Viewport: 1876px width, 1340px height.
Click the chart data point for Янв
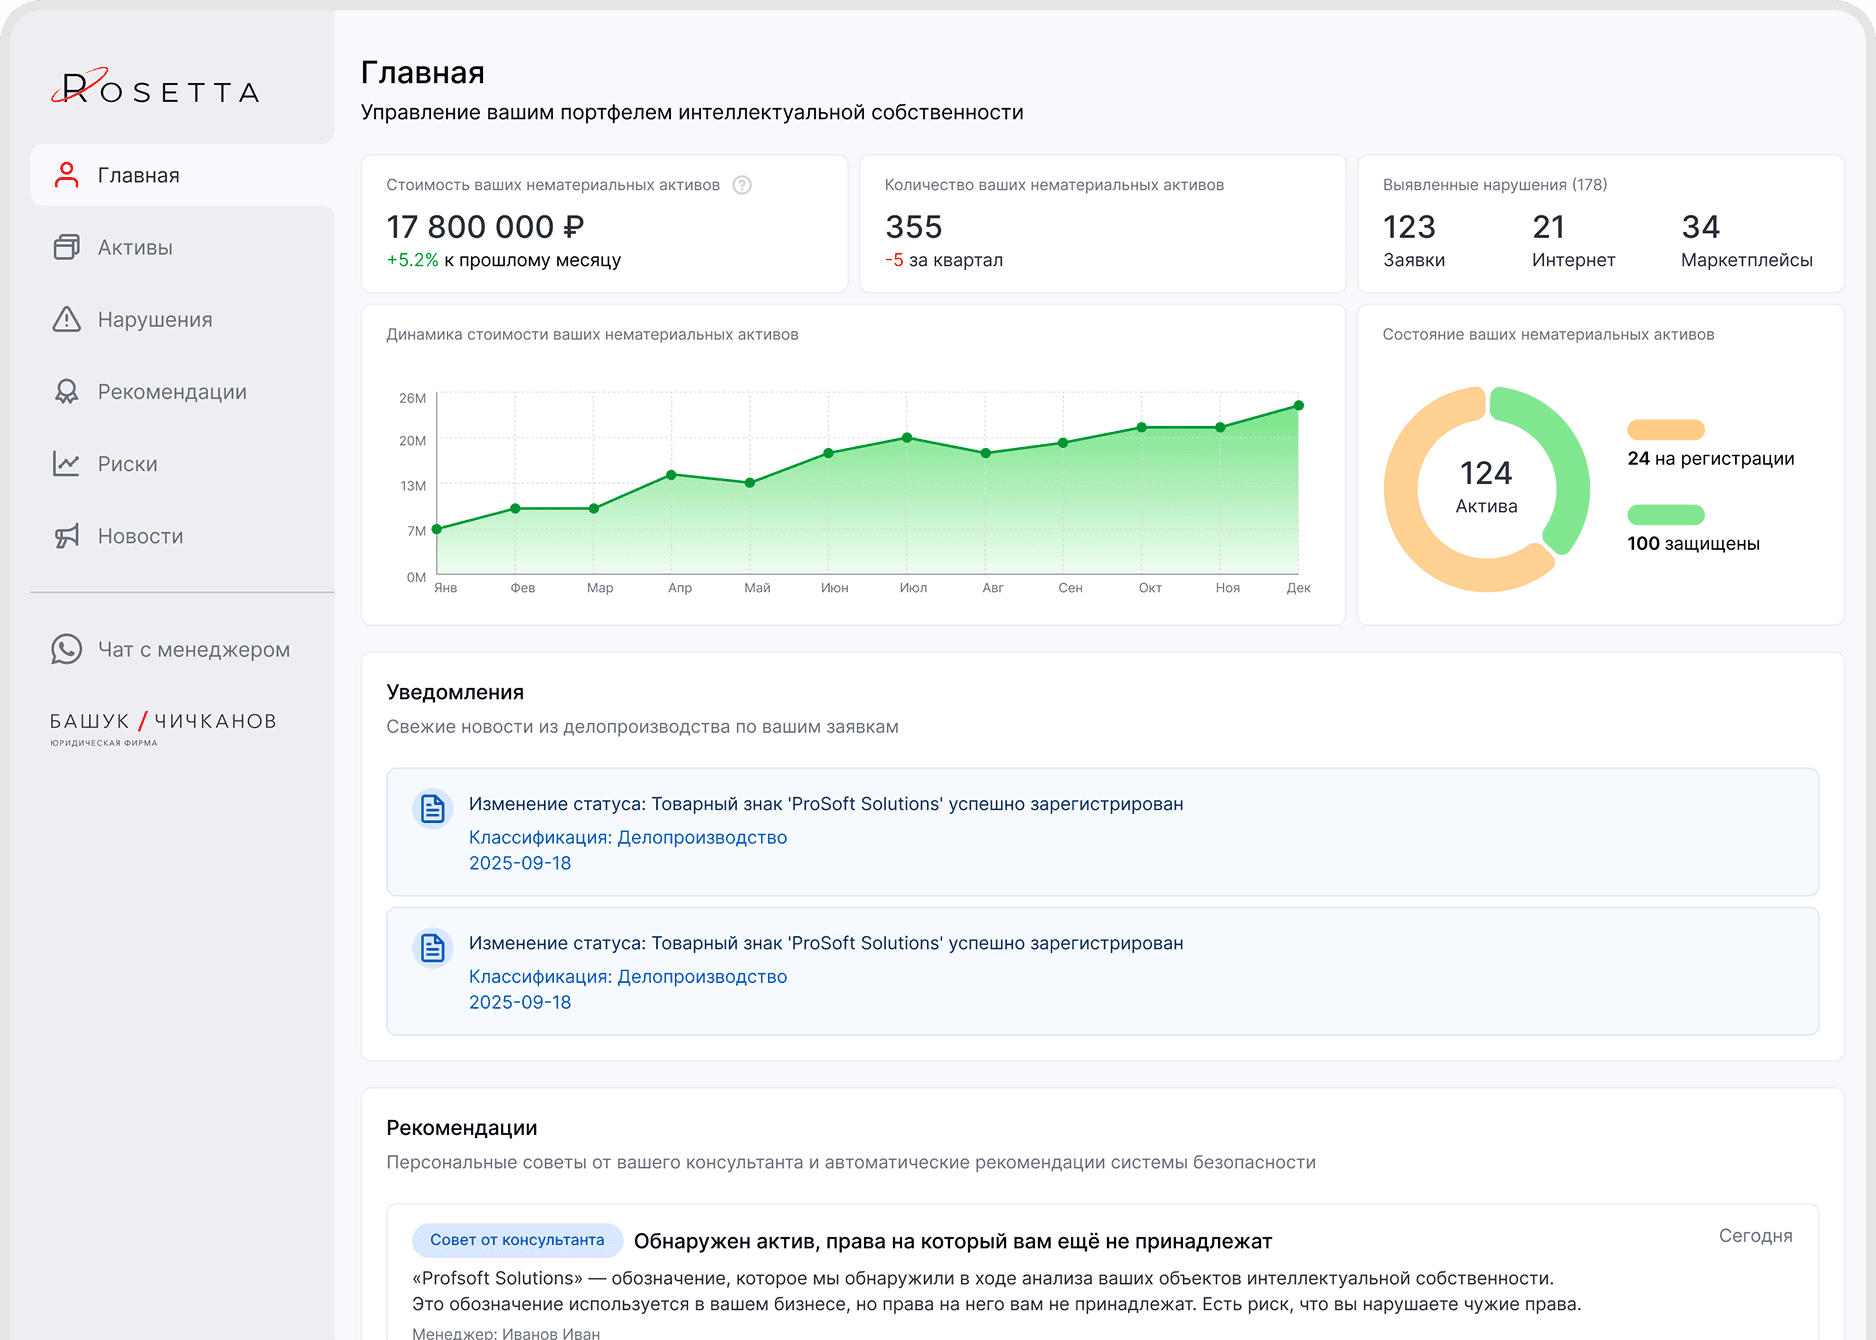(437, 529)
